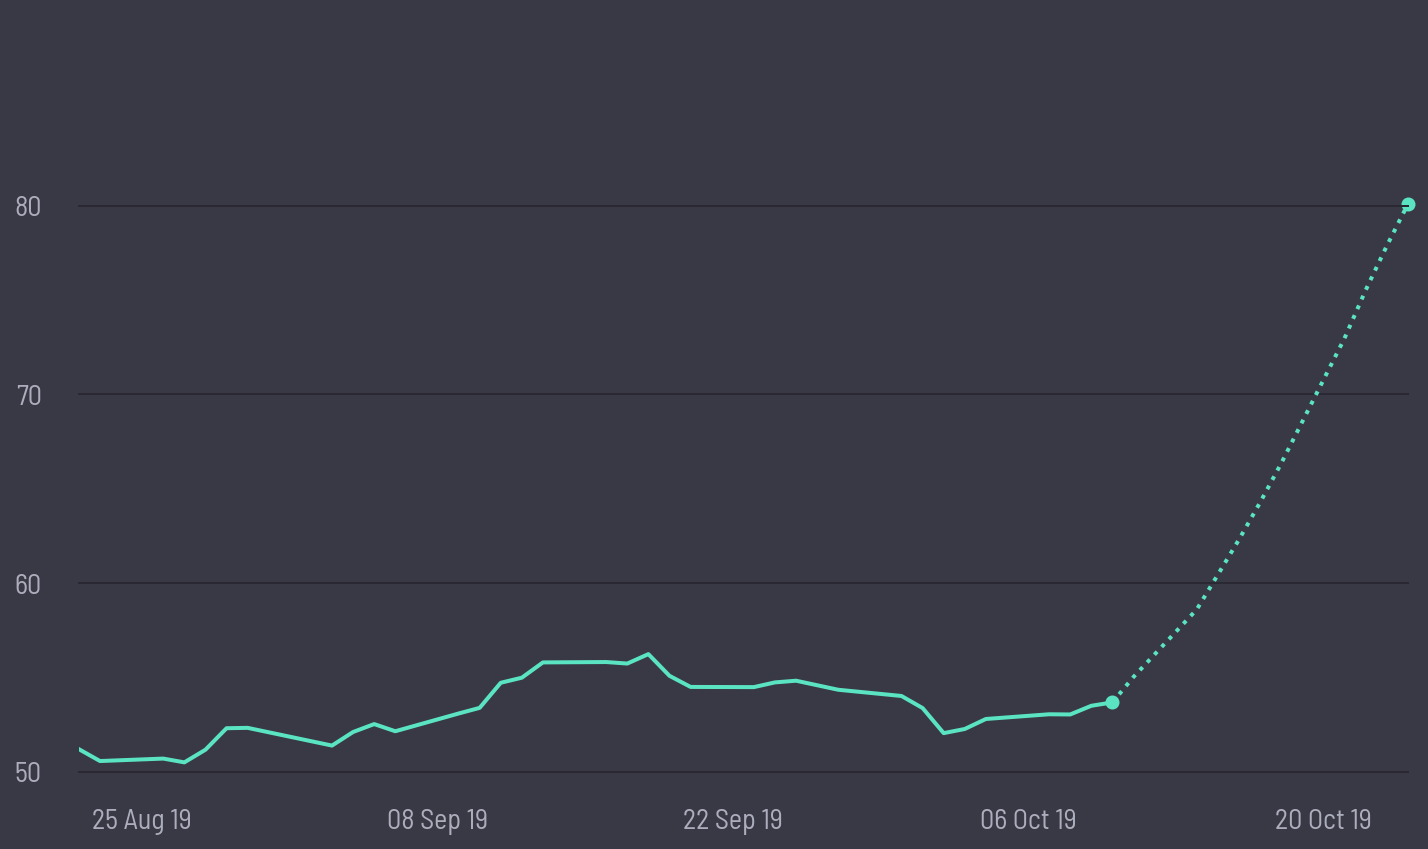Click the dotted projection line at the 70 gridline

tap(1315, 394)
